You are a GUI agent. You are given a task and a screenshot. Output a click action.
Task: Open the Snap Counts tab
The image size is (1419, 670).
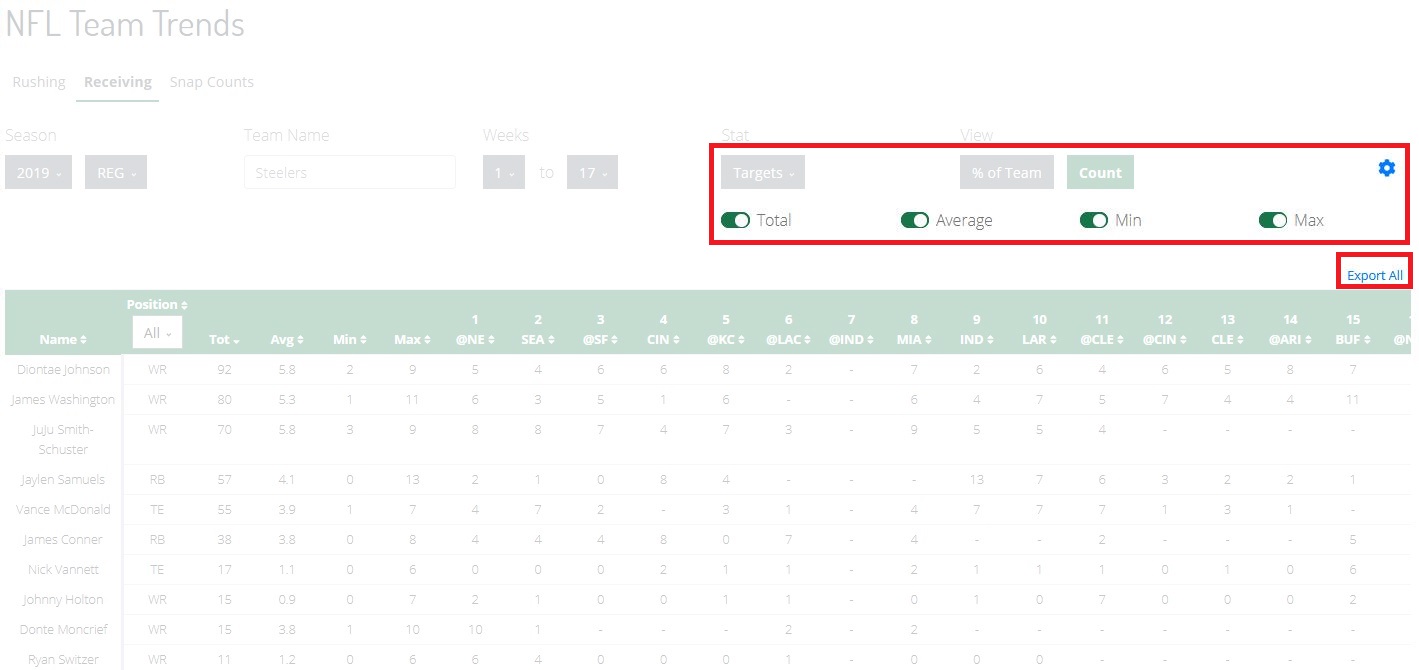(211, 82)
